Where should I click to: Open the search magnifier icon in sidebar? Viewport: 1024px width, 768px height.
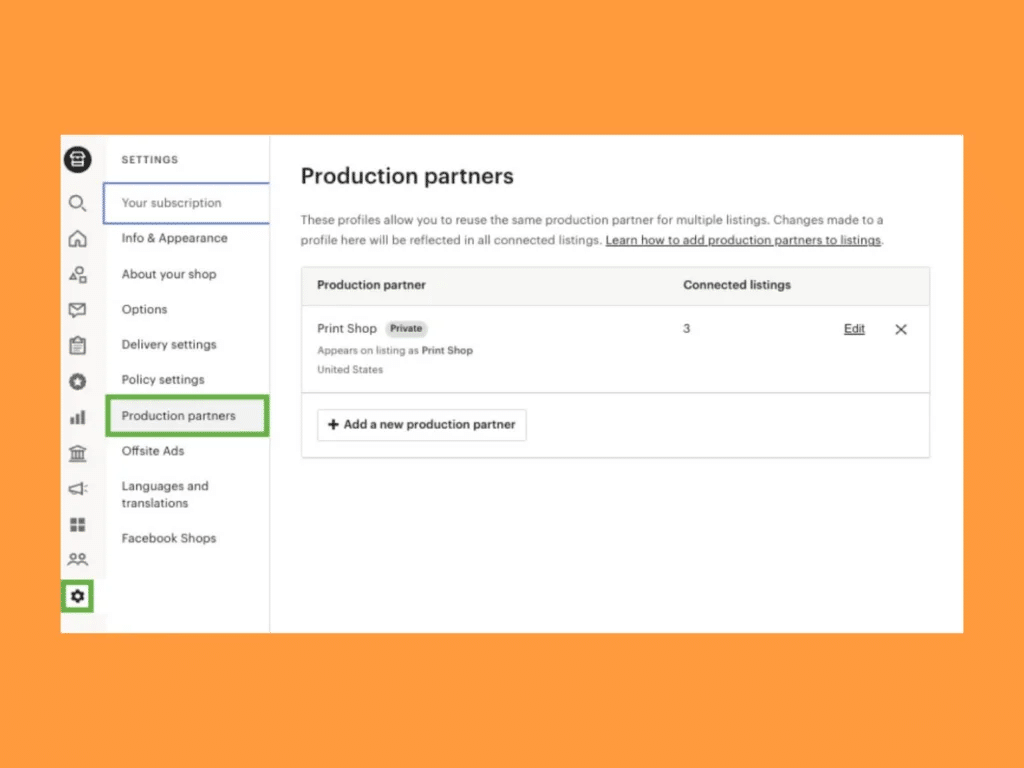click(x=77, y=203)
